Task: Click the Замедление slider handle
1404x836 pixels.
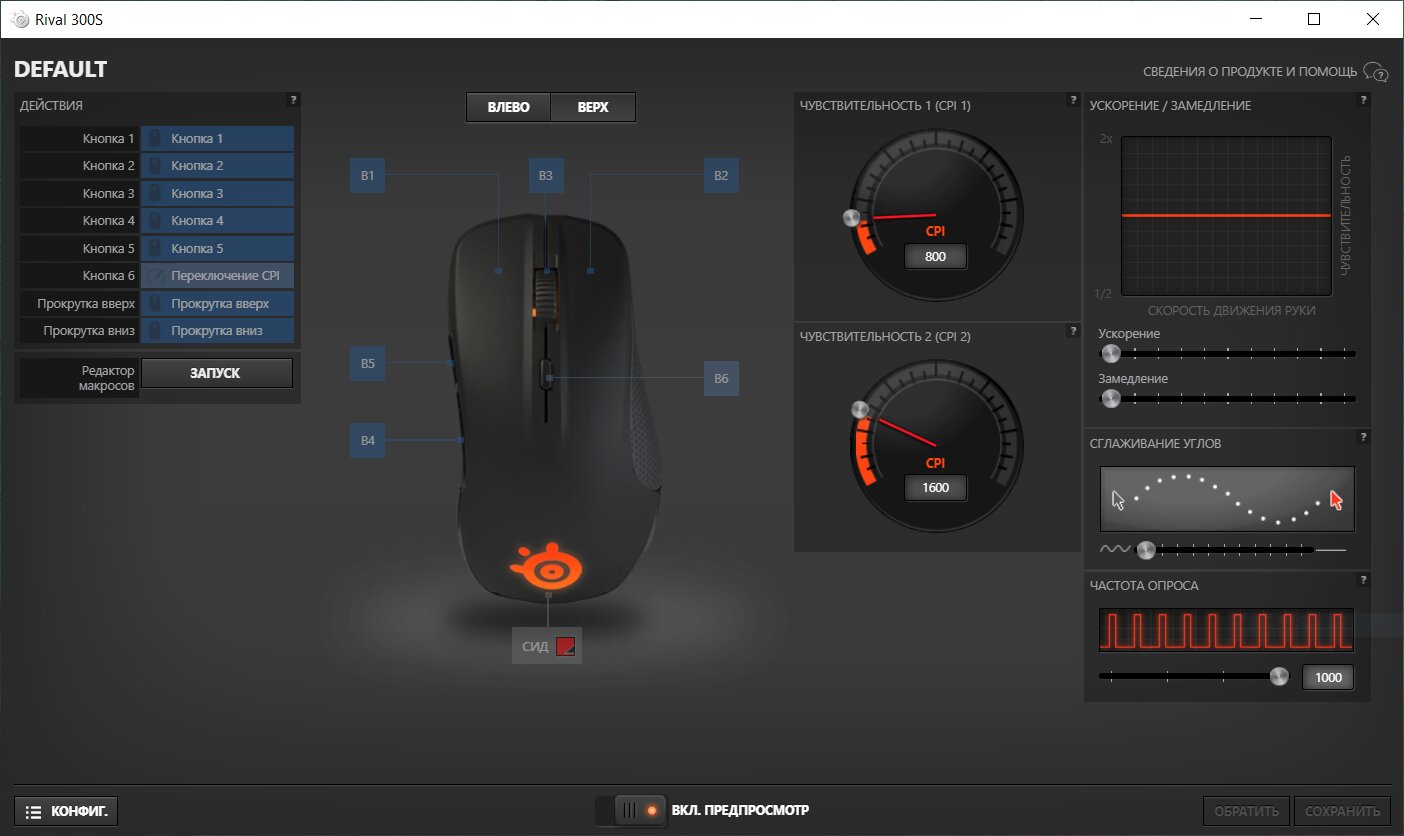Action: tap(1110, 399)
